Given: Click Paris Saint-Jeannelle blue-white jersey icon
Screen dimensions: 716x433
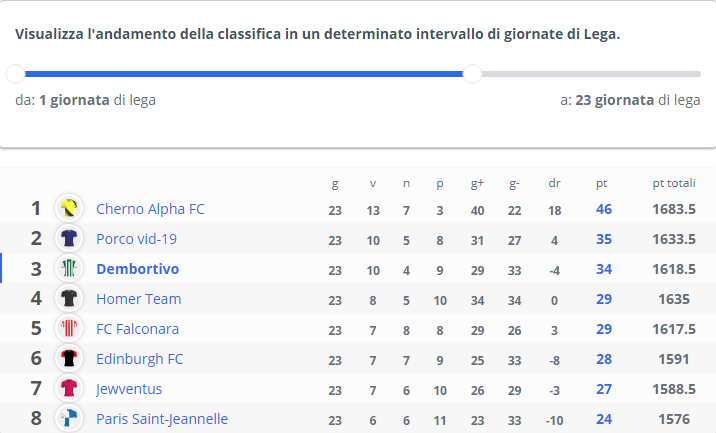Looking at the screenshot, I should click(x=69, y=418).
